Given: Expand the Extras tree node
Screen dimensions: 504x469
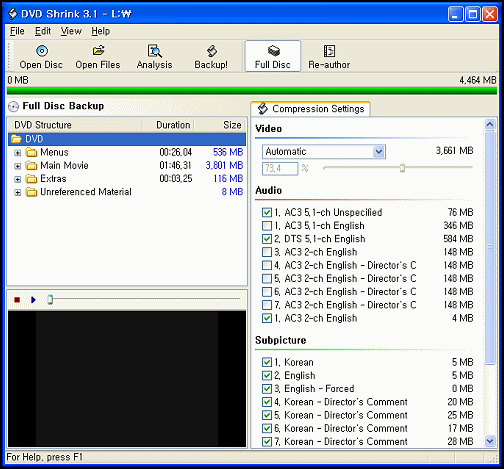Looking at the screenshot, I should tap(18, 179).
